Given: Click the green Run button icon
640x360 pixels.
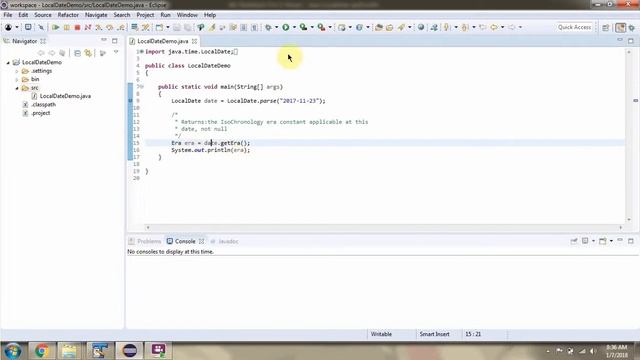Looking at the screenshot, I should 286,27.
